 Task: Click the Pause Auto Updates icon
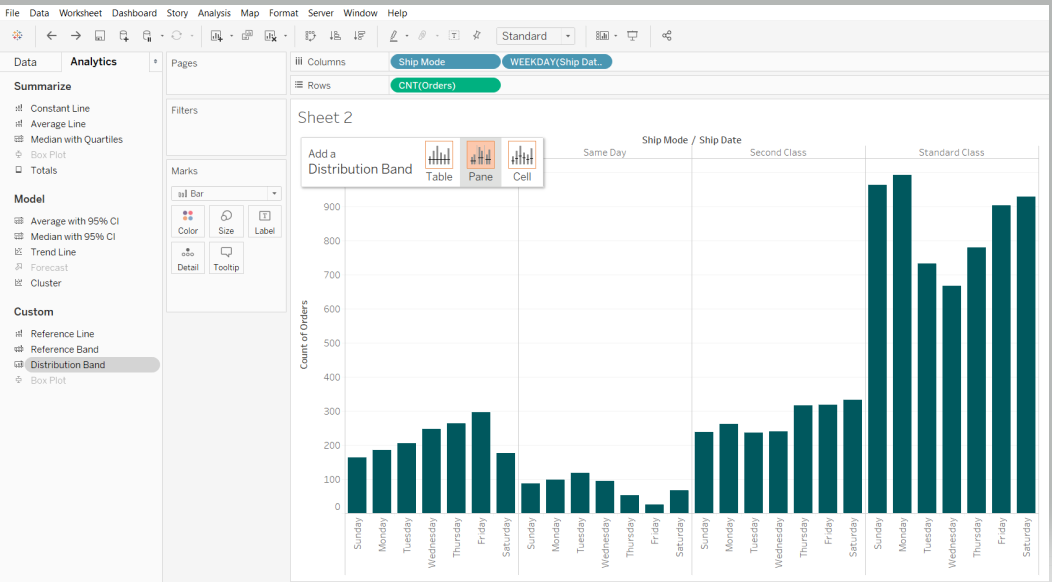[x=148, y=36]
